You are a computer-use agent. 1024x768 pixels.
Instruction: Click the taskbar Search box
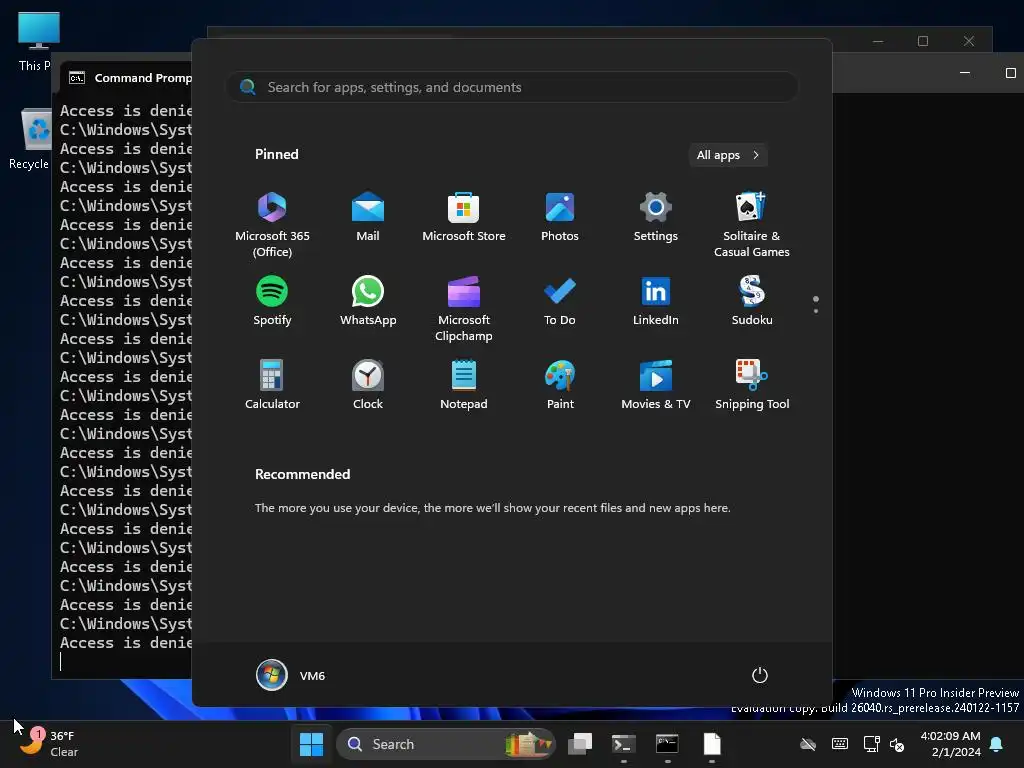pyautogui.click(x=446, y=744)
